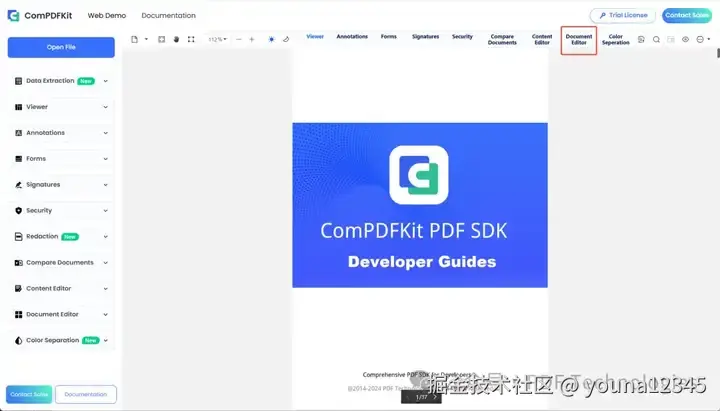Expand the Signatures sidebar section chevron
Screen dimensions: 720x411
coord(106,185)
